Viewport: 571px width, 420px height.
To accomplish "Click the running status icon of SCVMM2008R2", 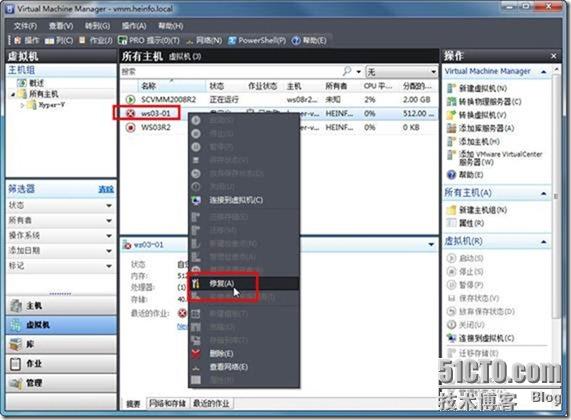I will [130, 99].
